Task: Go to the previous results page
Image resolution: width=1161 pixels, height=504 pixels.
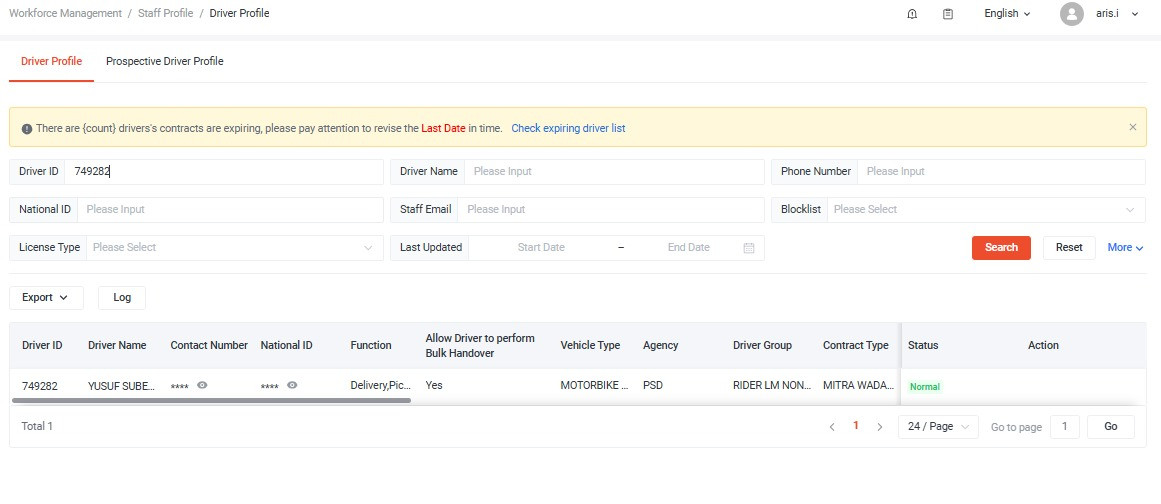Action: 832,427
